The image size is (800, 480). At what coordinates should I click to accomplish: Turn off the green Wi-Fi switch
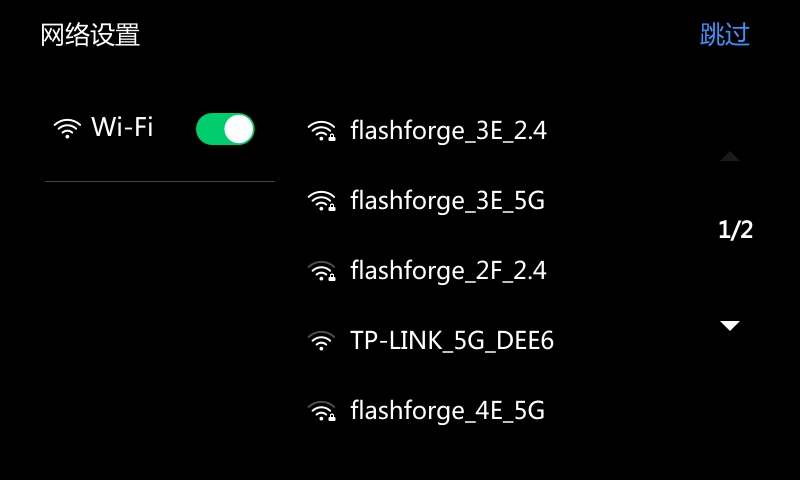(x=225, y=129)
